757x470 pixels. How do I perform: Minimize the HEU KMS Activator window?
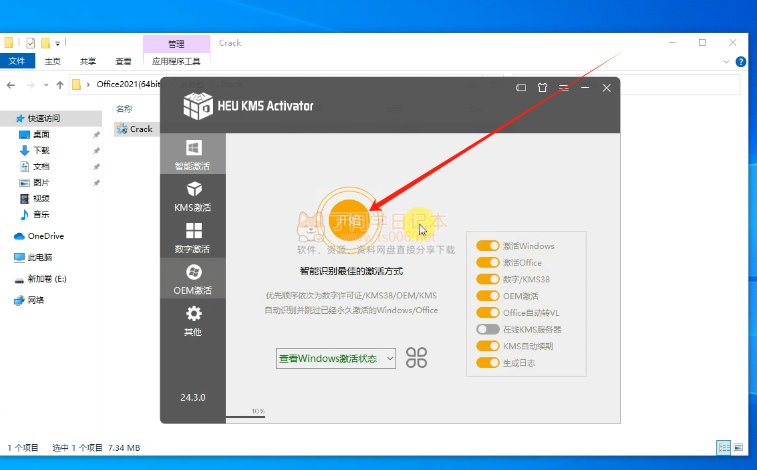coord(585,88)
